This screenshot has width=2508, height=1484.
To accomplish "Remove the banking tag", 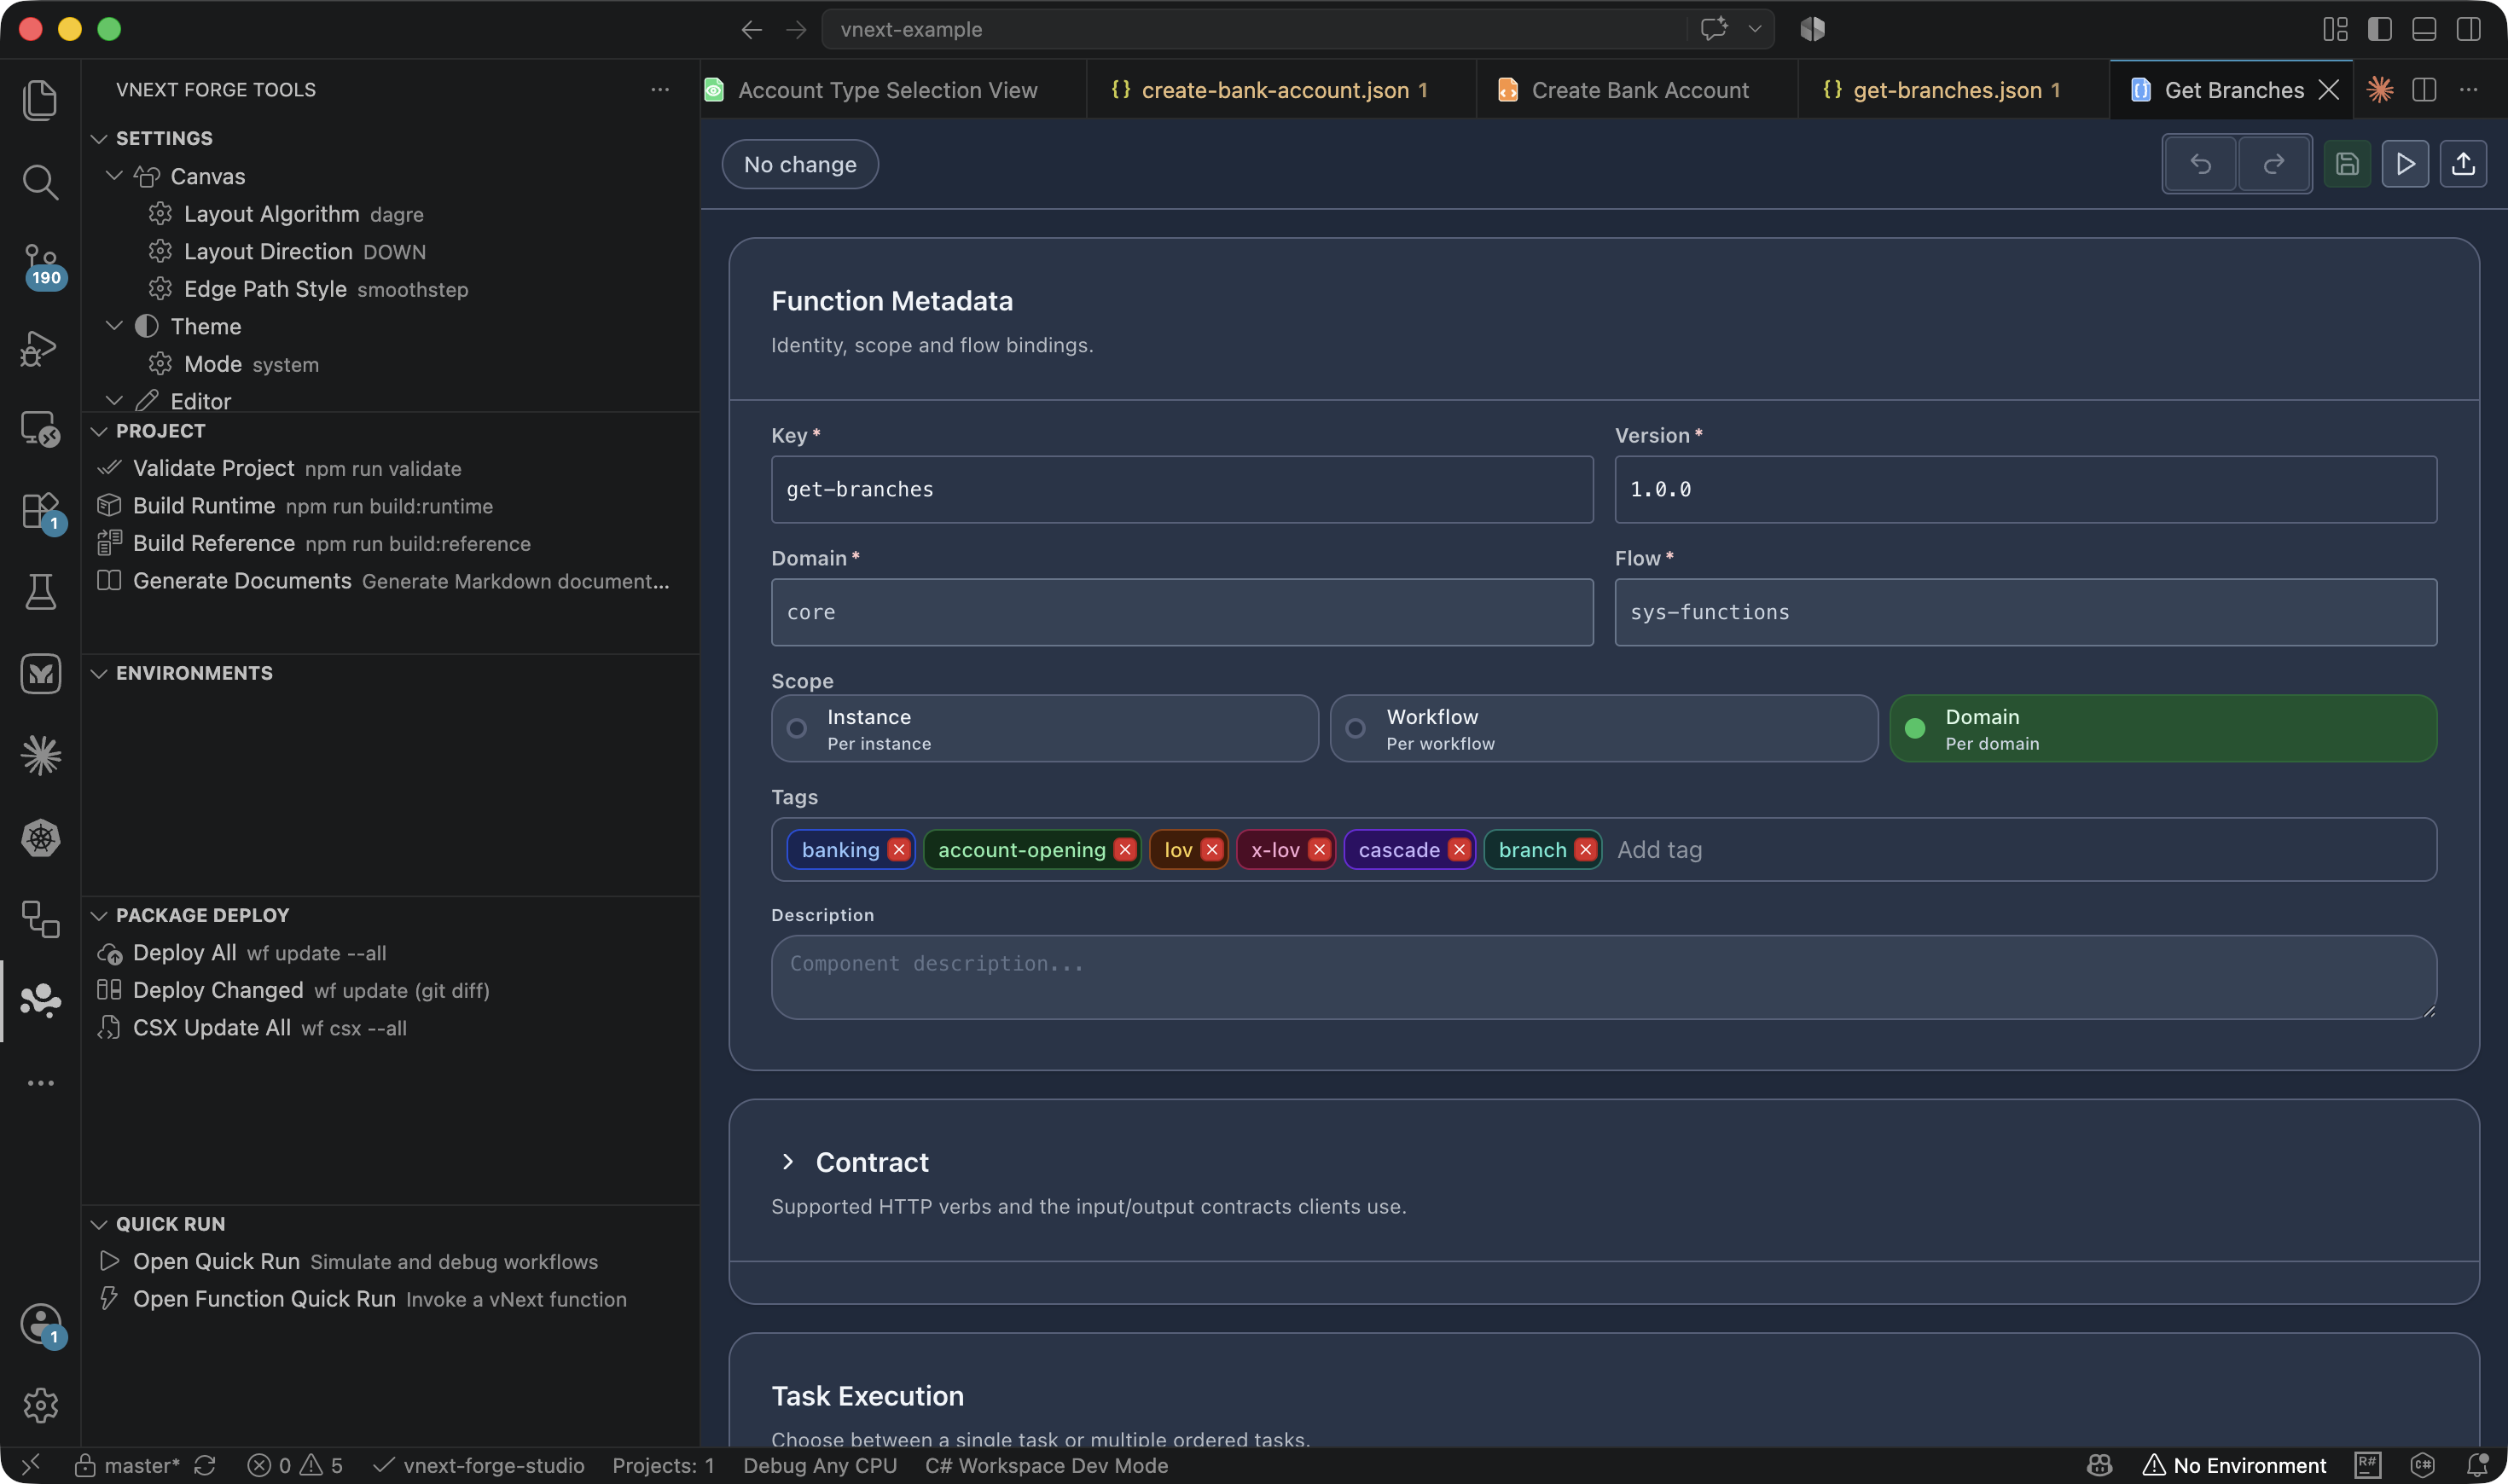I will (899, 850).
